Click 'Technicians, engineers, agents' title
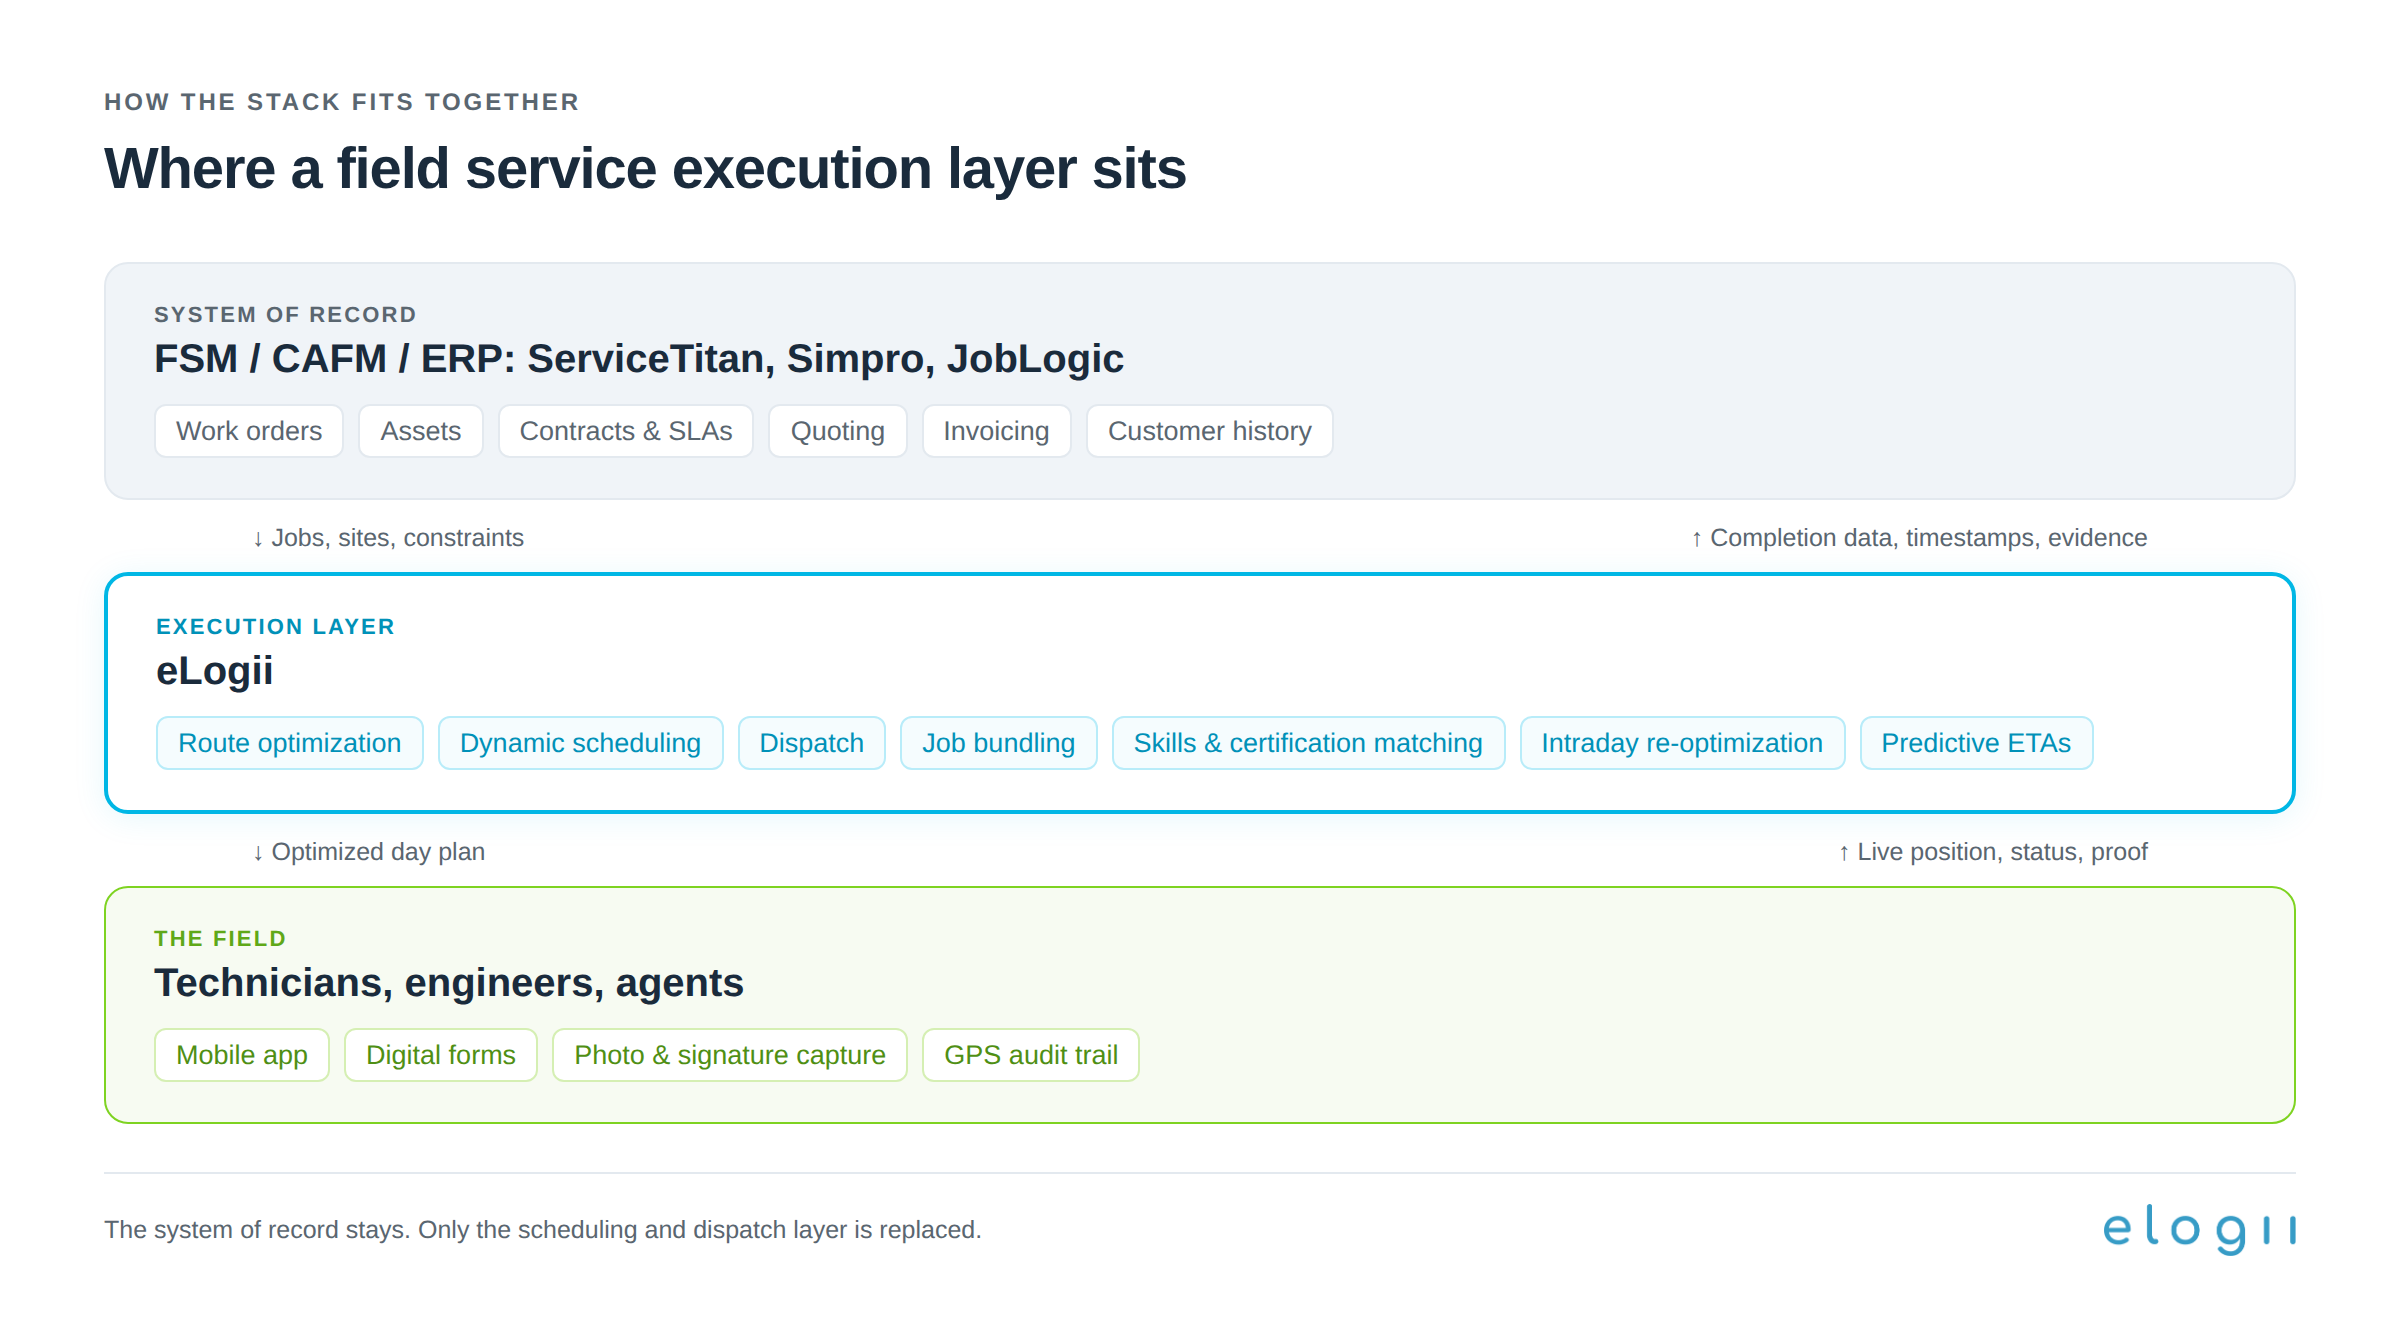This screenshot has height=1344, width=2400. pos(449,983)
